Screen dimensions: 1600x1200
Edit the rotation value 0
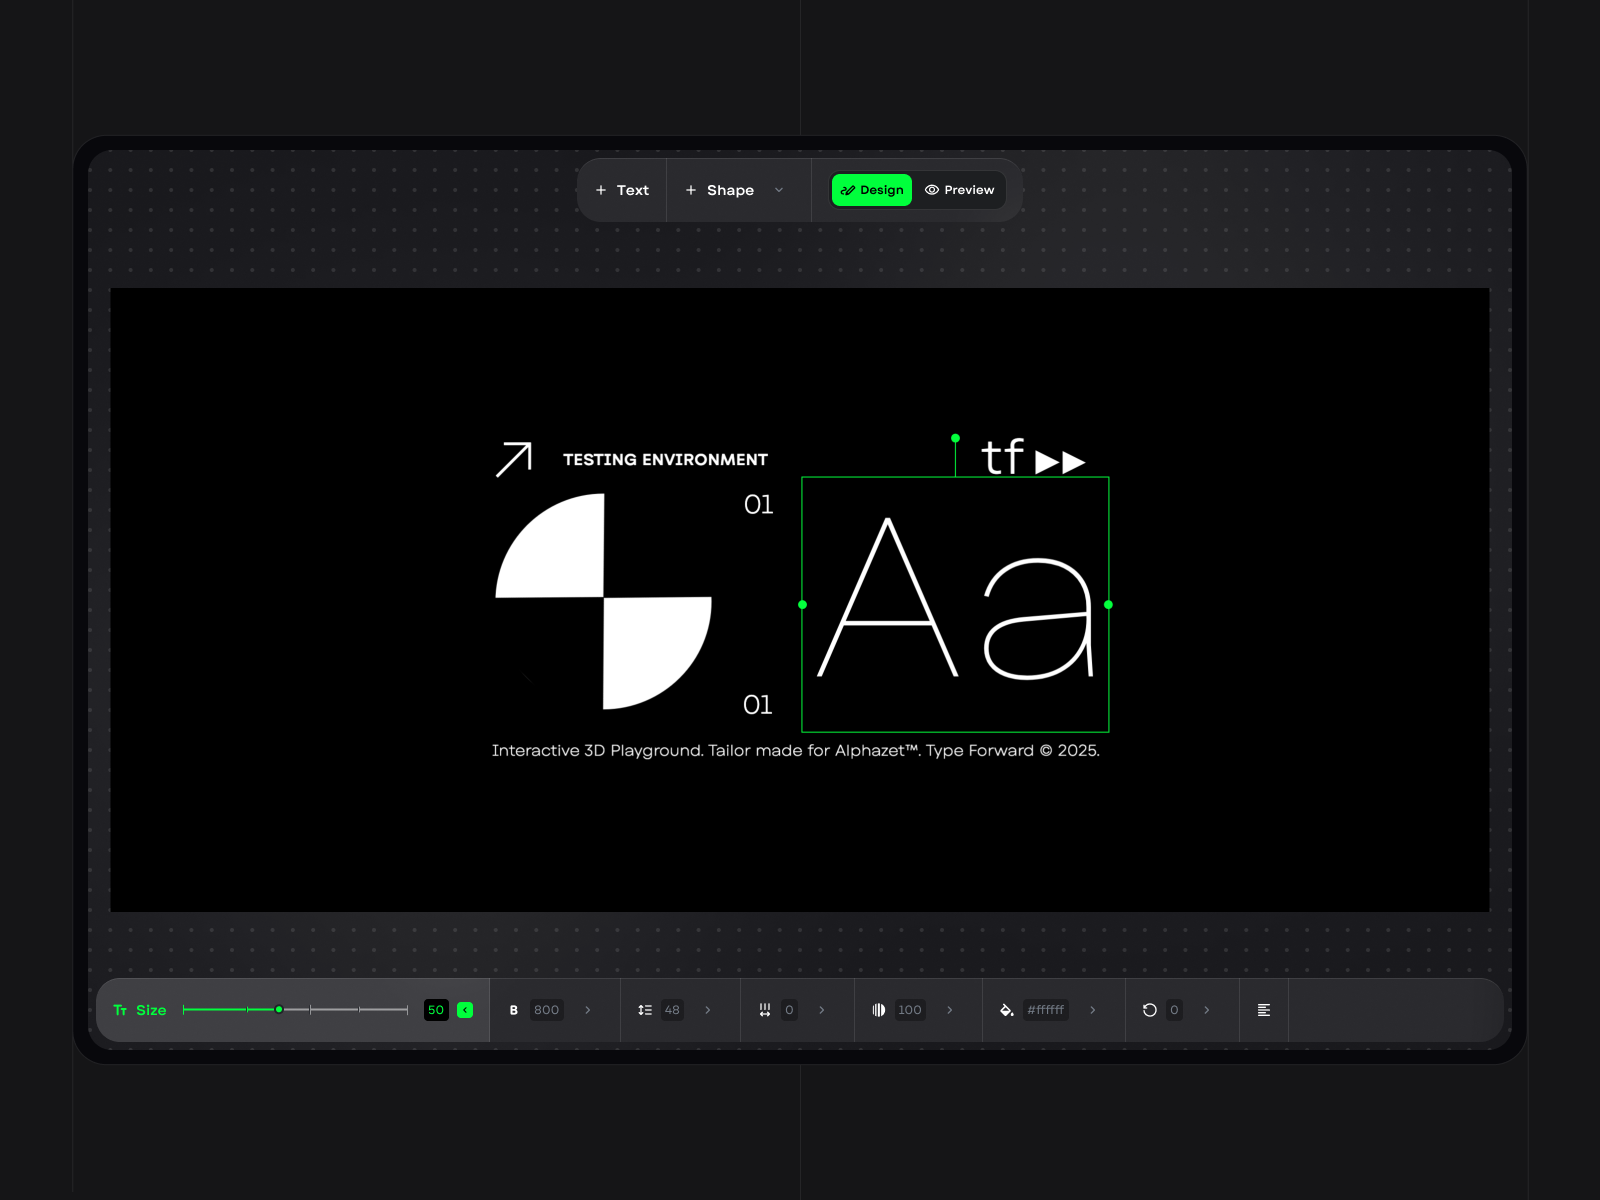(1174, 1010)
